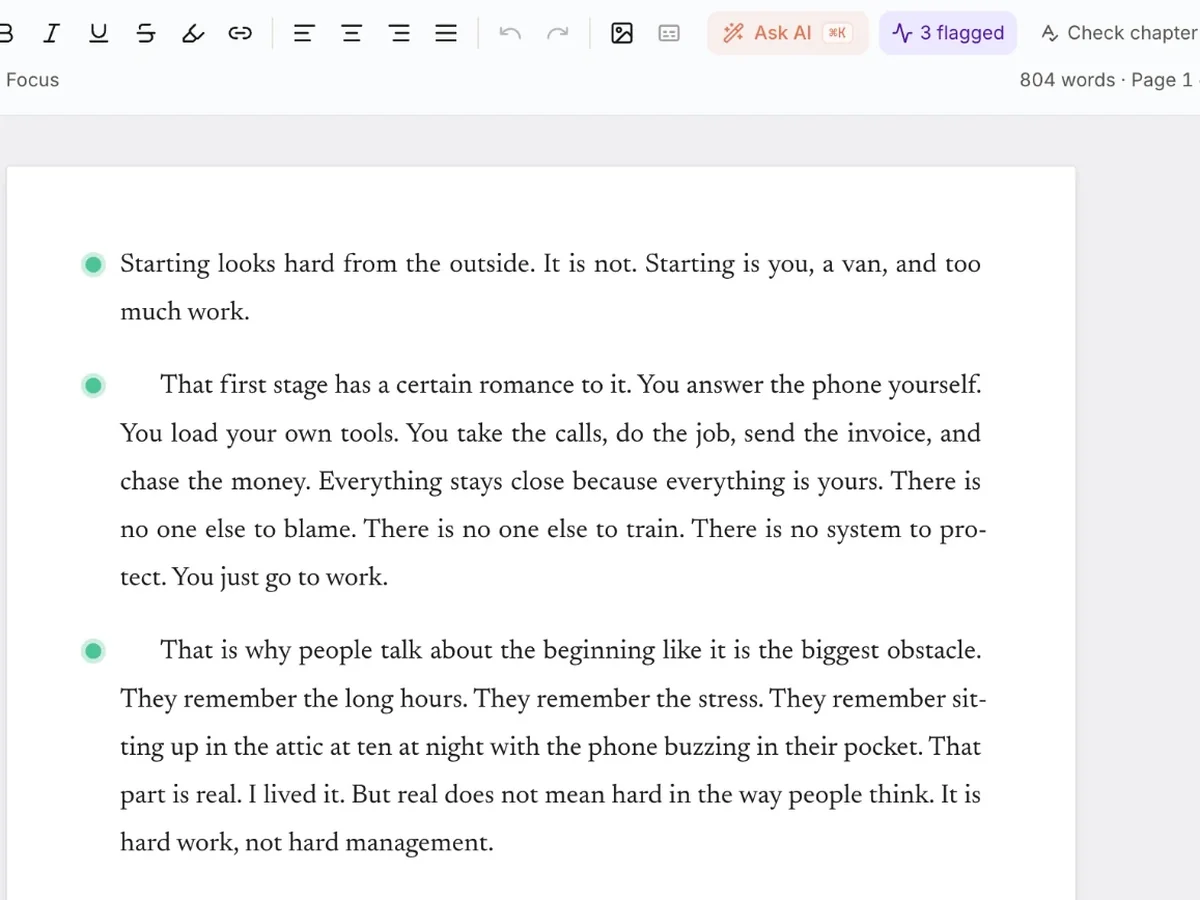Click the words 'You just go to work.'
Viewport: 1200px width, 900px height.
[279, 578]
